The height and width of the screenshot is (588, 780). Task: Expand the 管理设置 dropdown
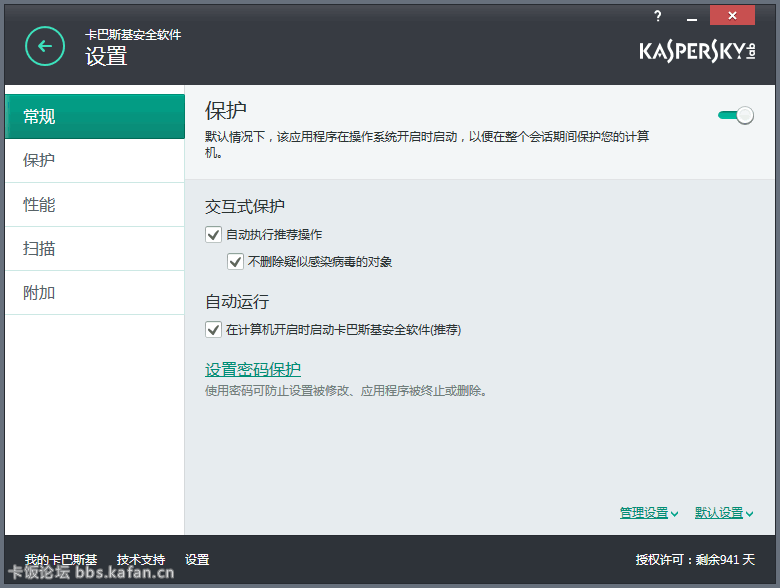(649, 513)
